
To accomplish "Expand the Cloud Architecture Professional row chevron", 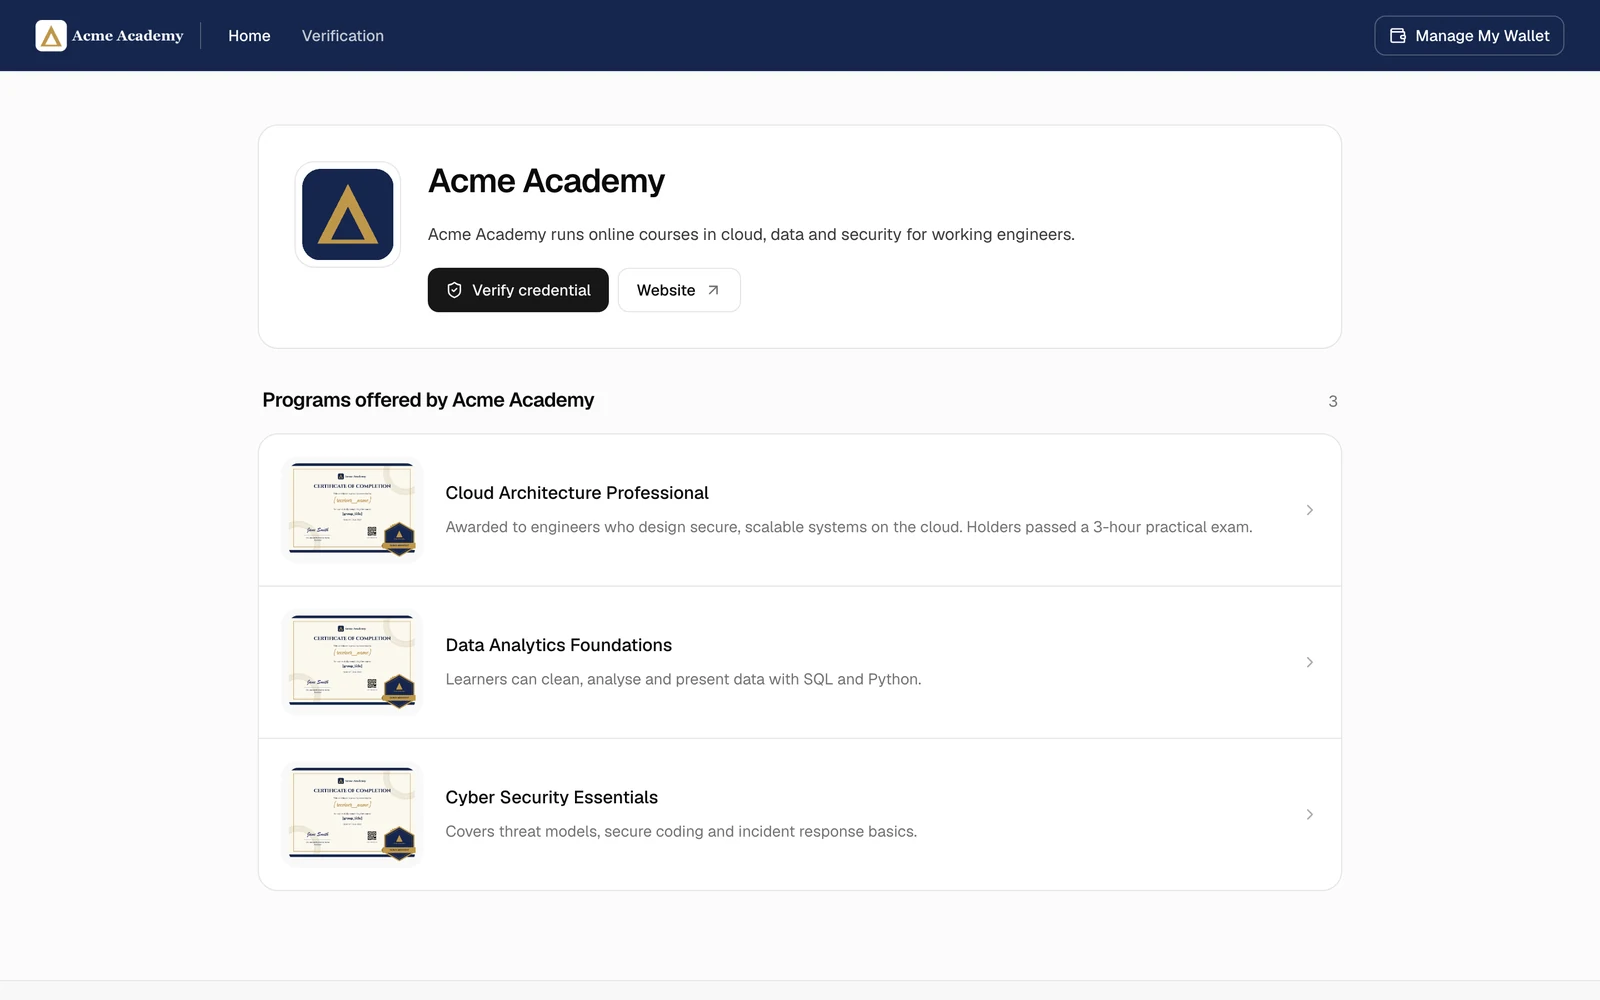I will pos(1309,510).
